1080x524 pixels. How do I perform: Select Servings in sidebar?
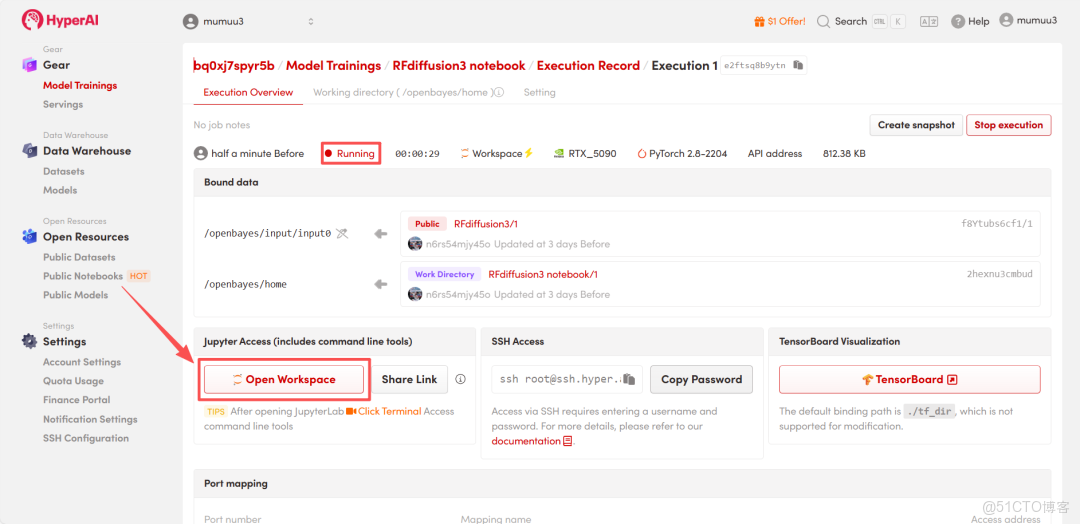click(x=63, y=104)
